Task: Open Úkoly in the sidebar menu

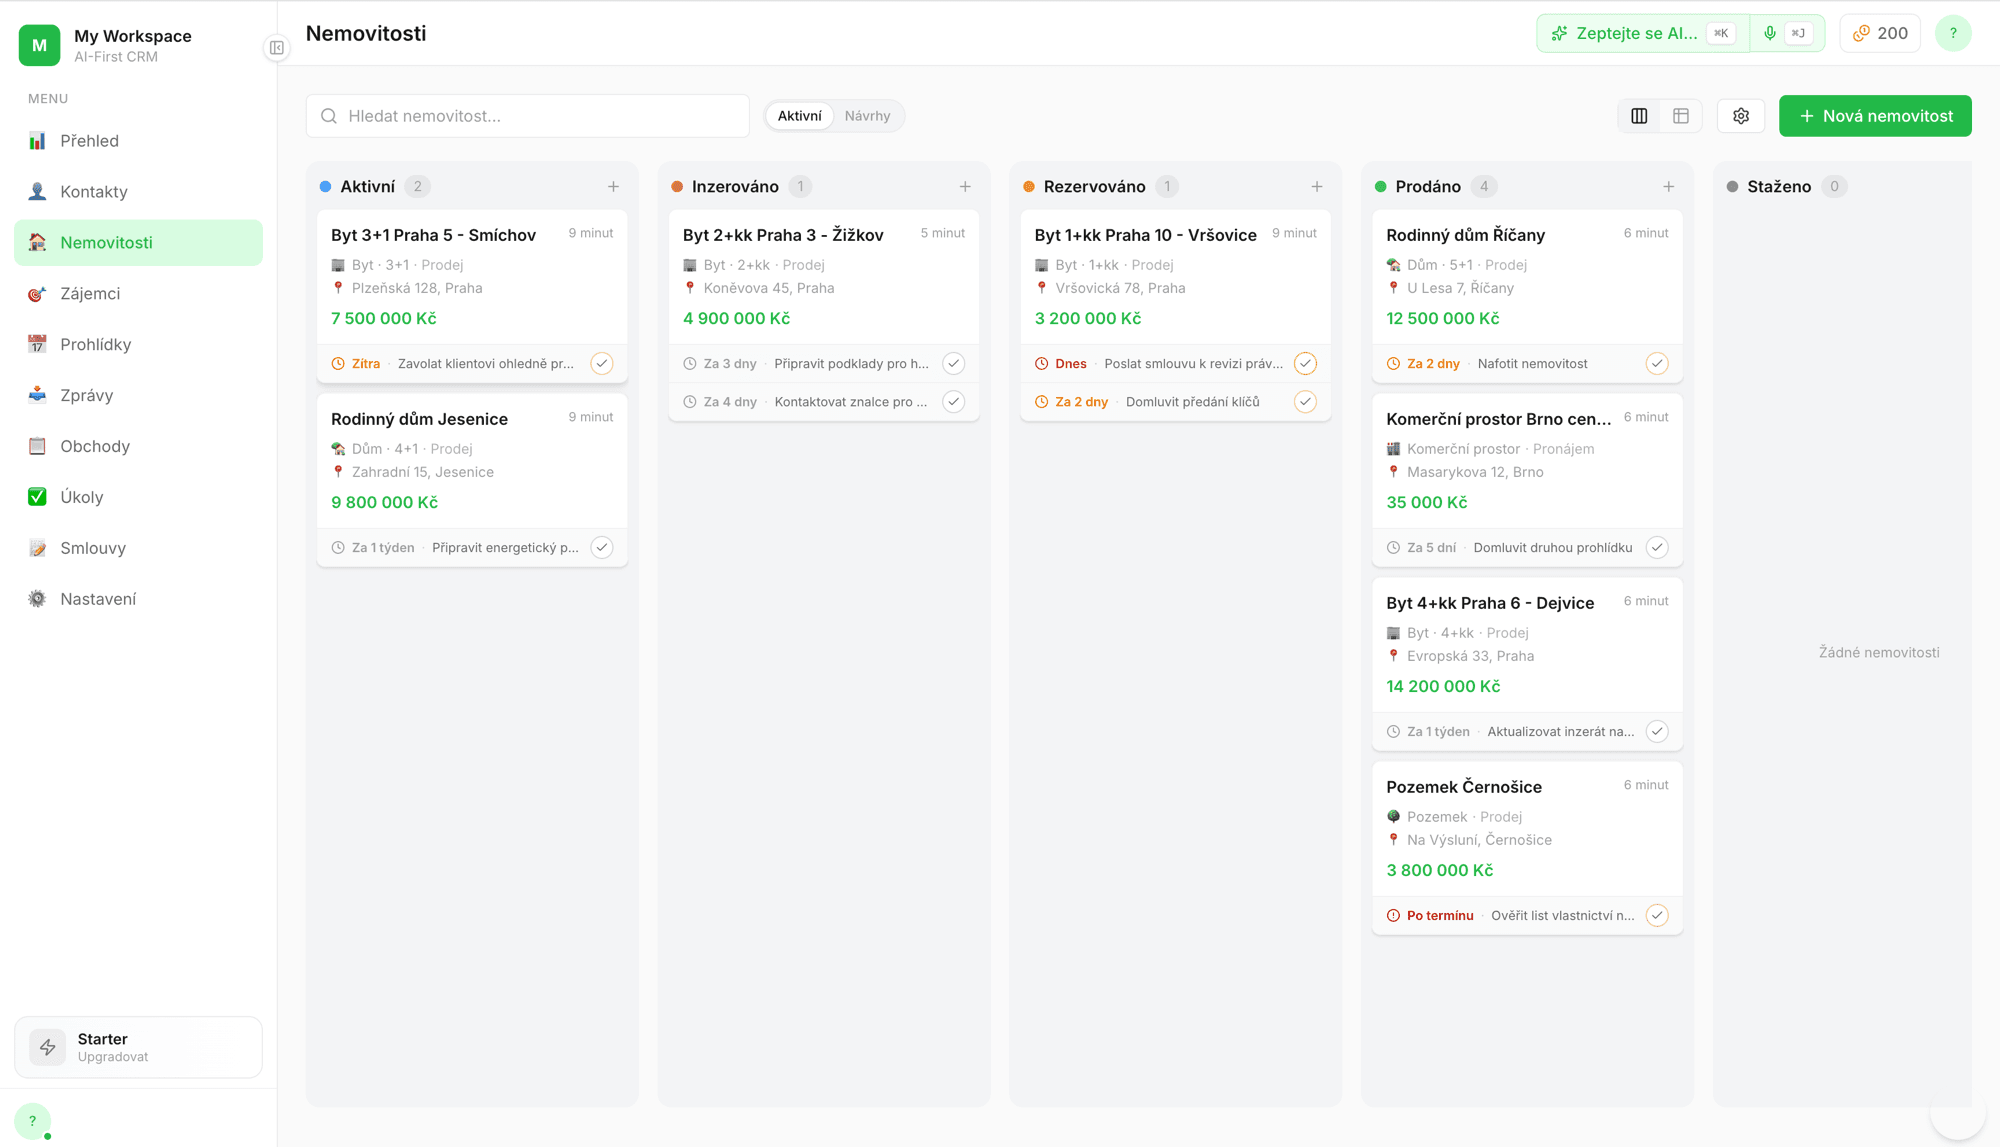Action: pos(138,497)
